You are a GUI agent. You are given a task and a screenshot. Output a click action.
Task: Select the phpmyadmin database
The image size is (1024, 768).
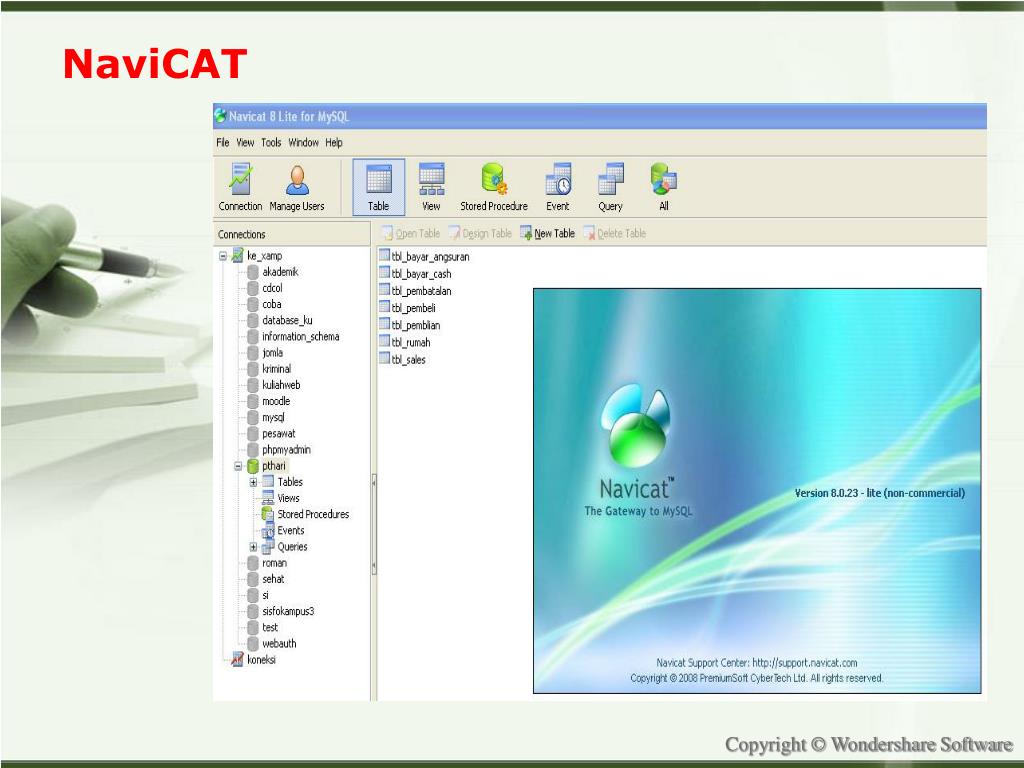pos(286,449)
